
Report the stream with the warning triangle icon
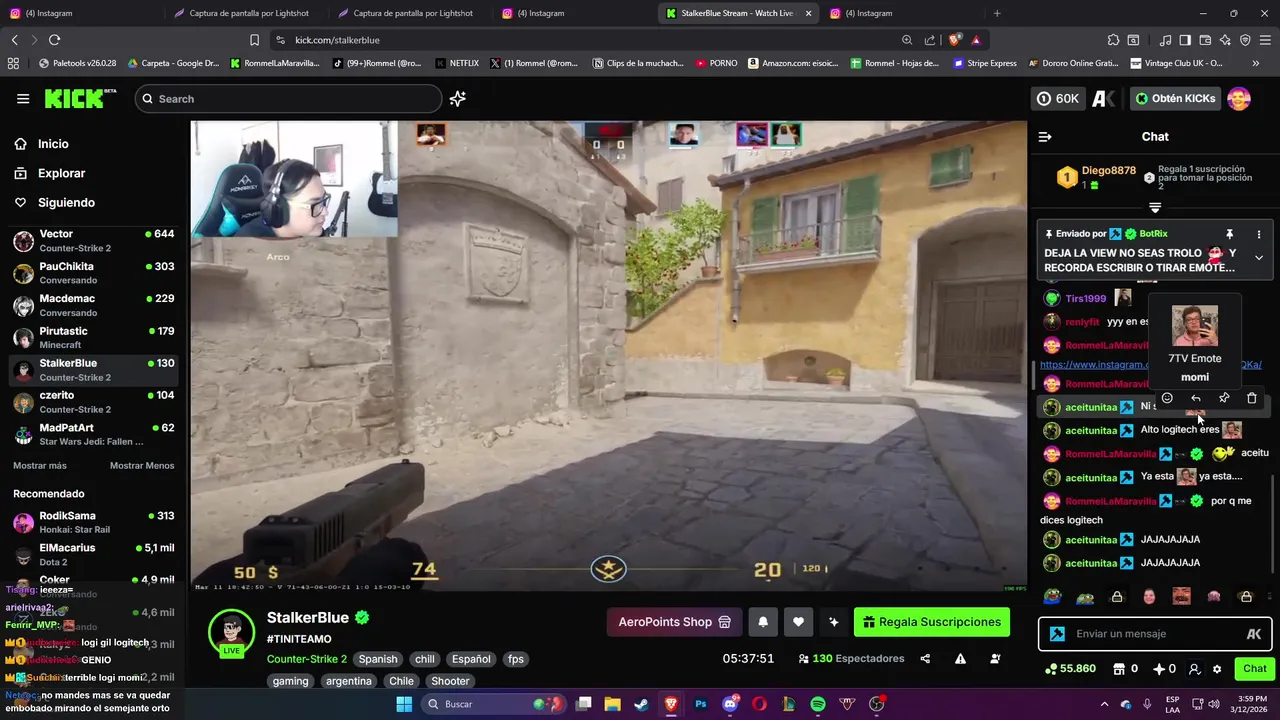click(x=960, y=659)
